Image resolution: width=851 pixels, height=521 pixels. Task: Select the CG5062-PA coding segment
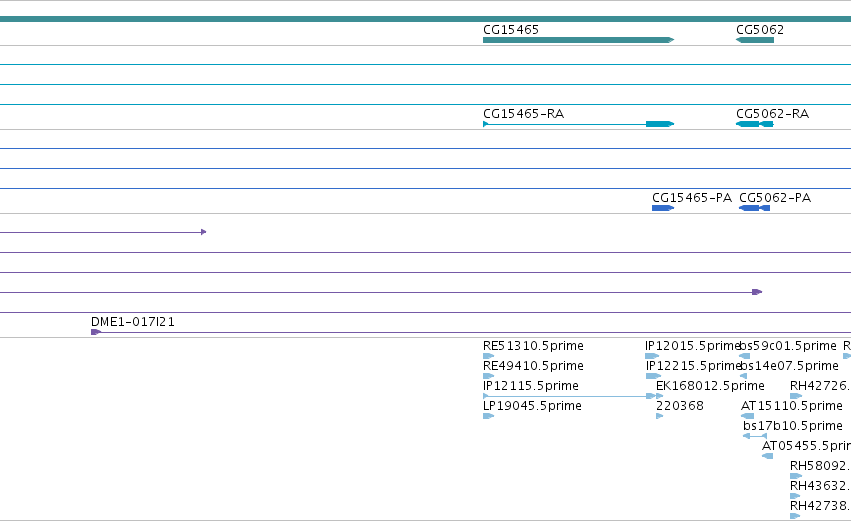point(754,208)
